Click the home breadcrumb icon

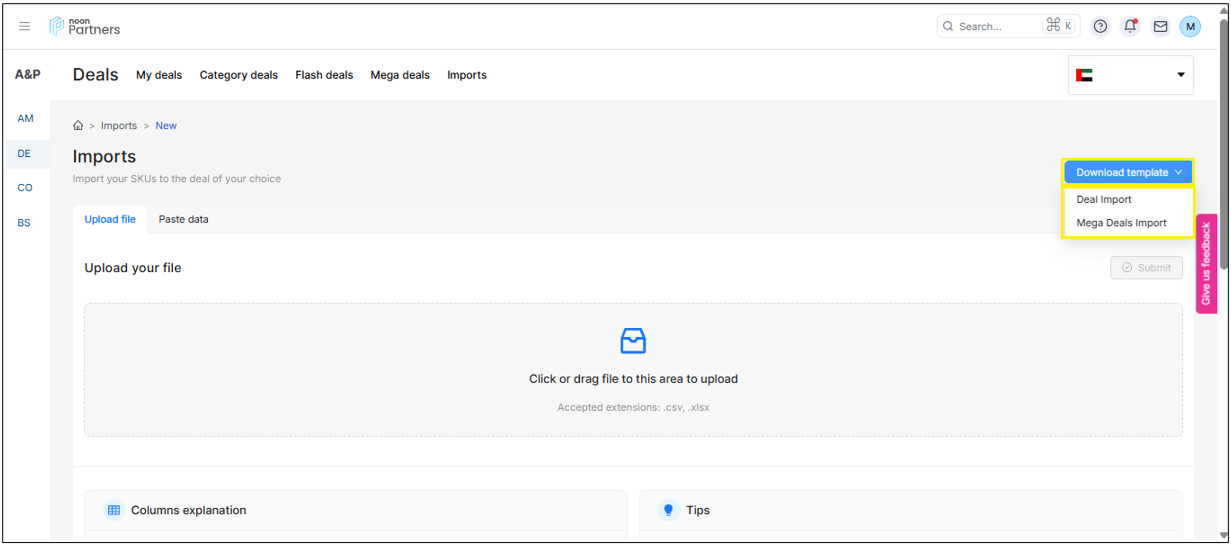78,126
